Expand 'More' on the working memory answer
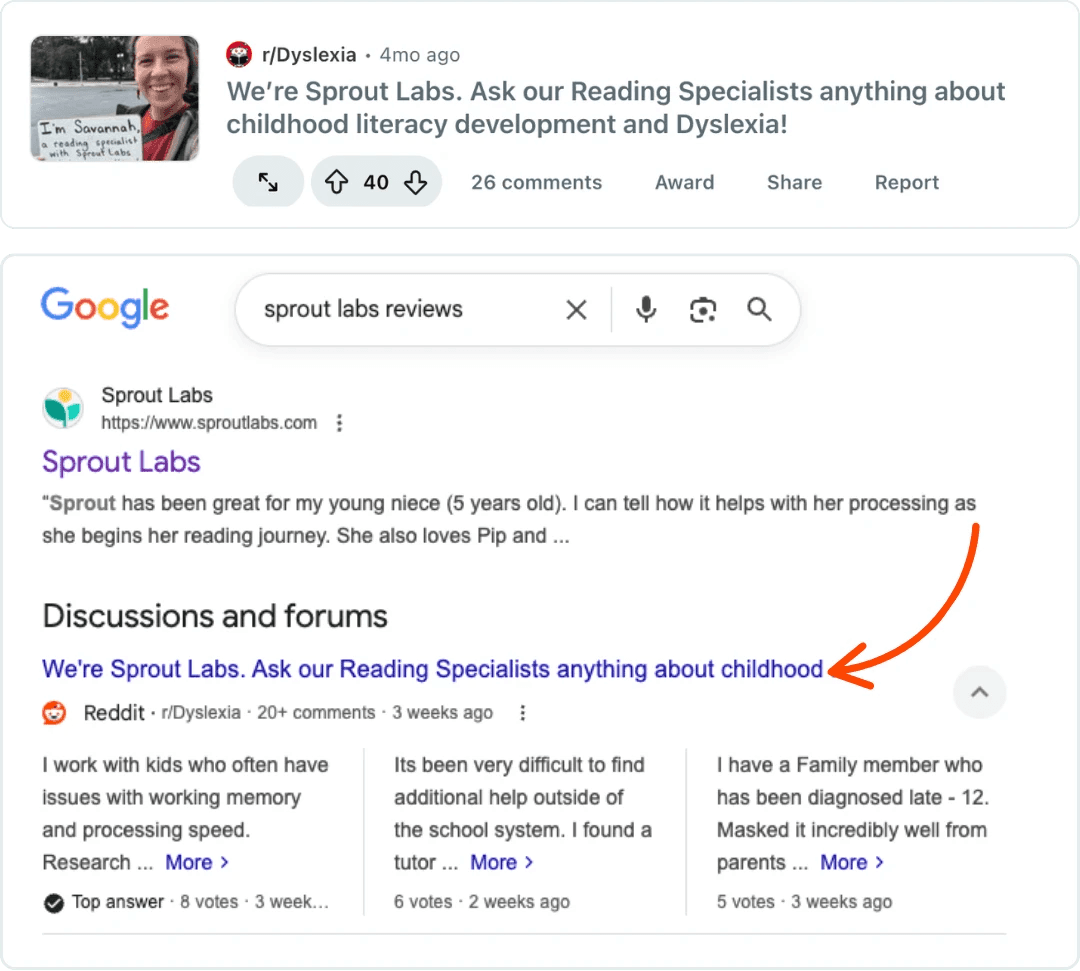Image resolution: width=1080 pixels, height=971 pixels. [196, 862]
